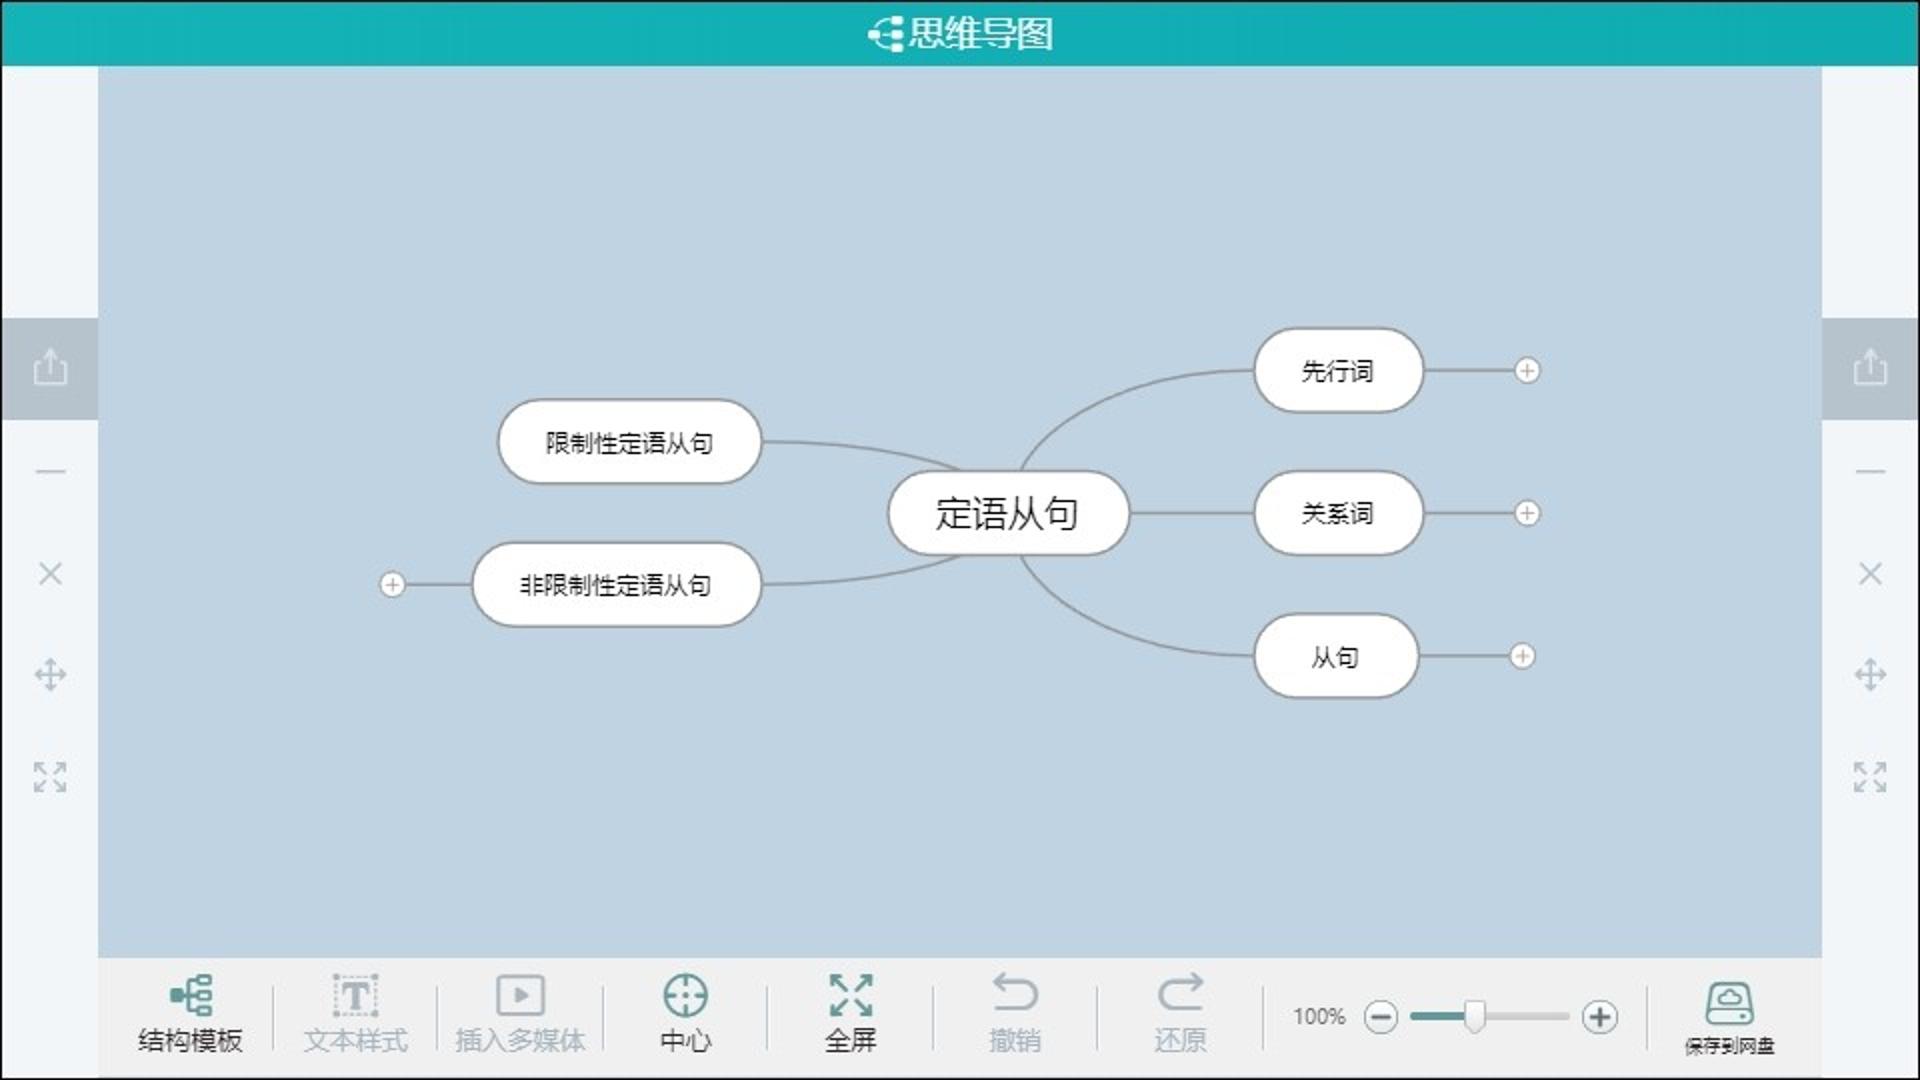Click the zoom slider handle
This screenshot has height=1080, width=1920.
(x=1475, y=1016)
